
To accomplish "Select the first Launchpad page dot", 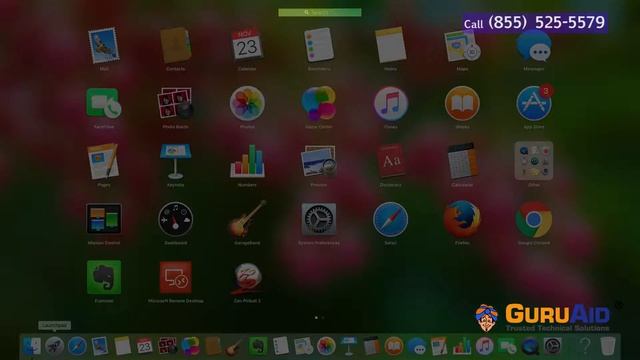I will pos(316,318).
